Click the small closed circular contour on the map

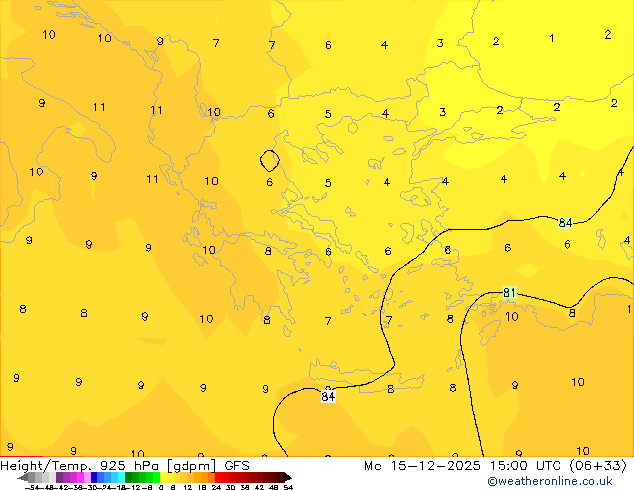[270, 161]
